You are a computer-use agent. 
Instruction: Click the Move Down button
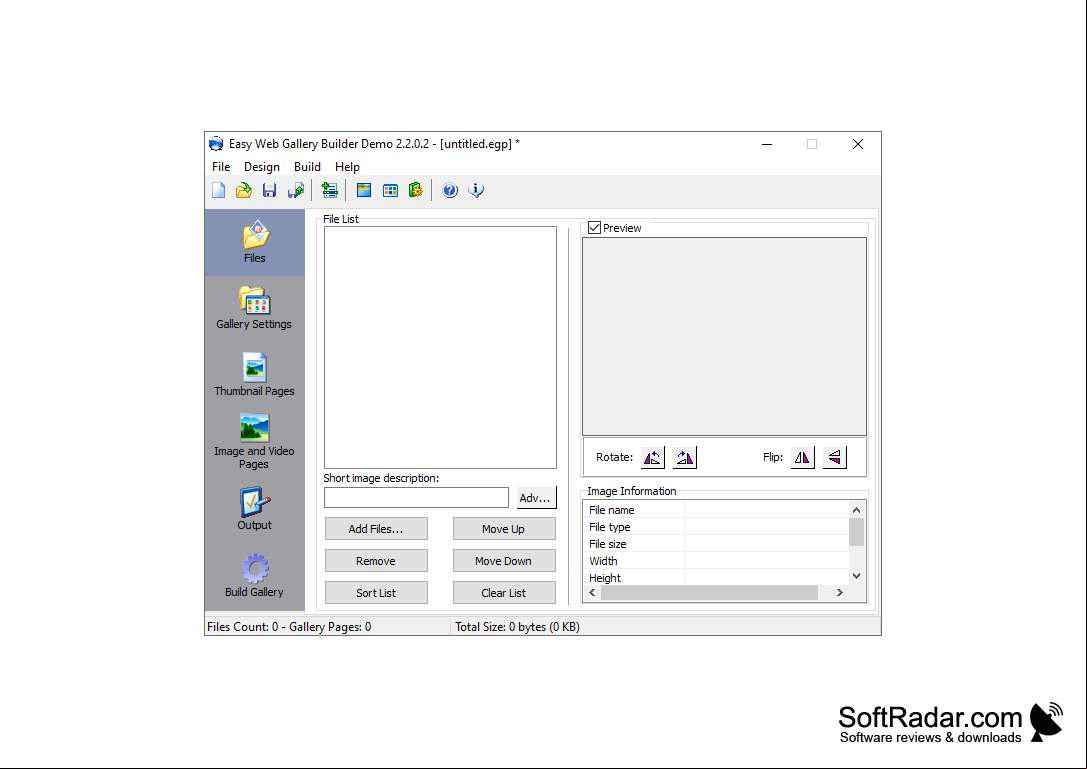(504, 561)
